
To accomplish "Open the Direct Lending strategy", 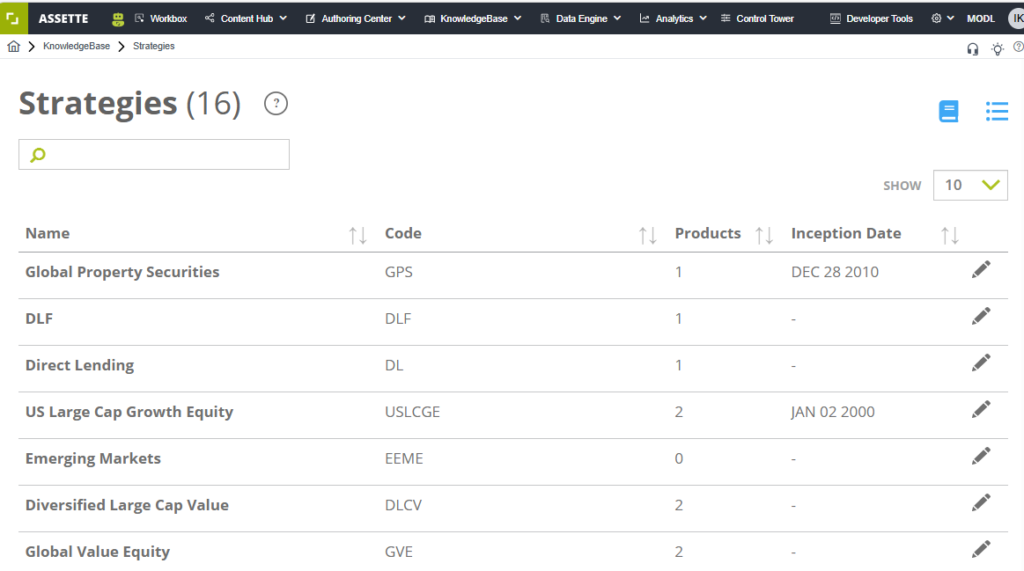I will 80,365.
